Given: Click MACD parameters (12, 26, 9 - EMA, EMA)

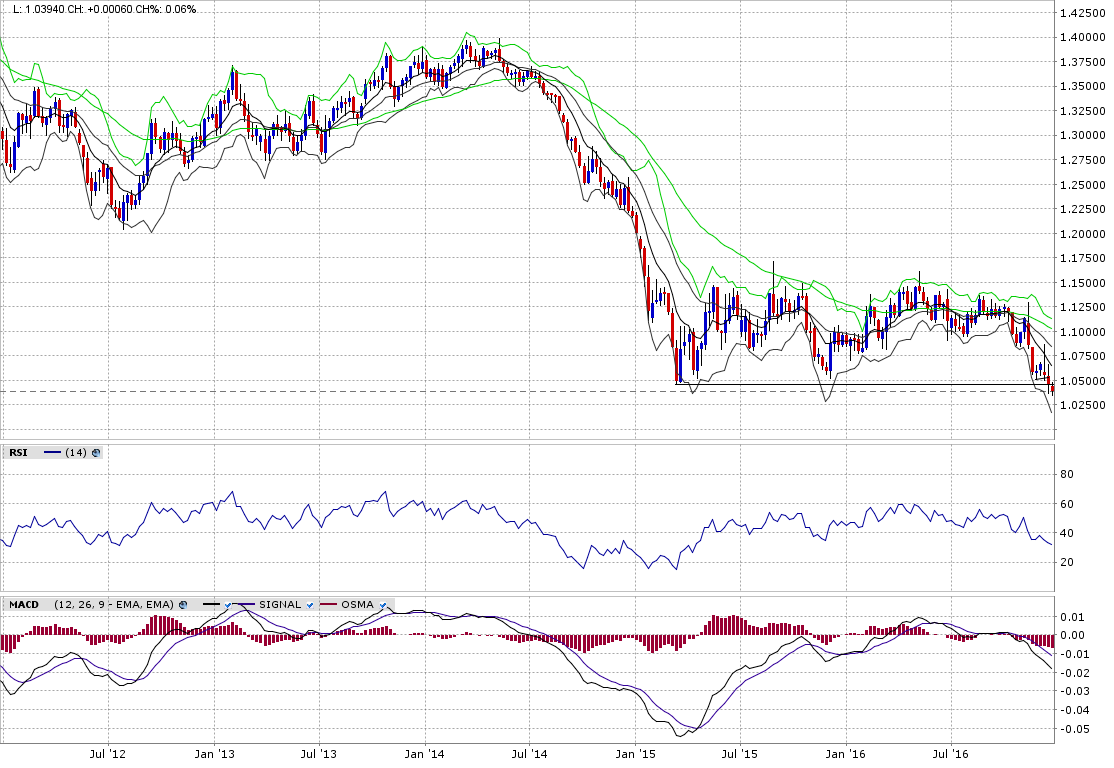Looking at the screenshot, I should tap(114, 605).
